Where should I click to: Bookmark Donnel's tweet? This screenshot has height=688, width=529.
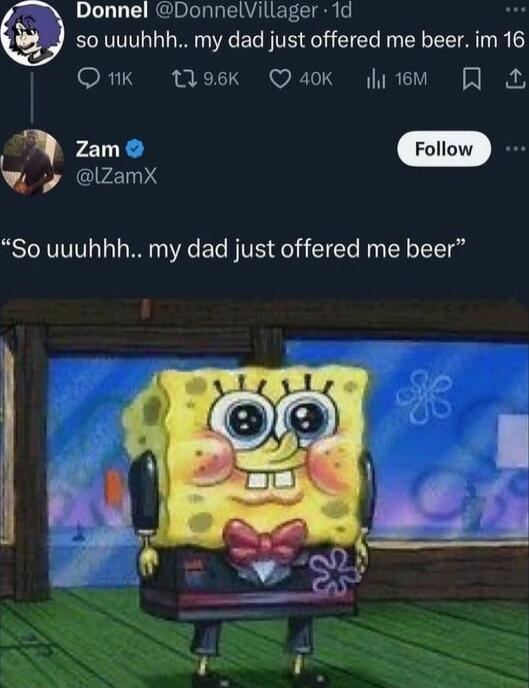coord(471,79)
